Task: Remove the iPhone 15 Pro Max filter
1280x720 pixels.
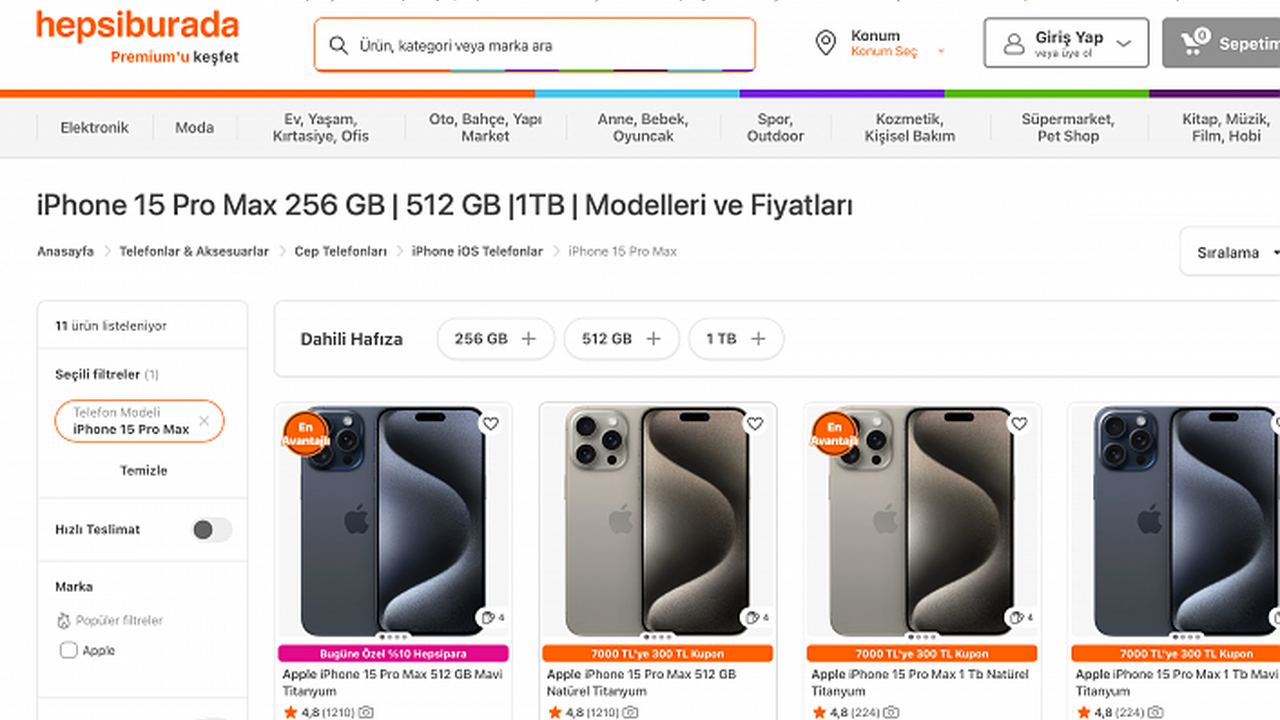Action: (204, 421)
